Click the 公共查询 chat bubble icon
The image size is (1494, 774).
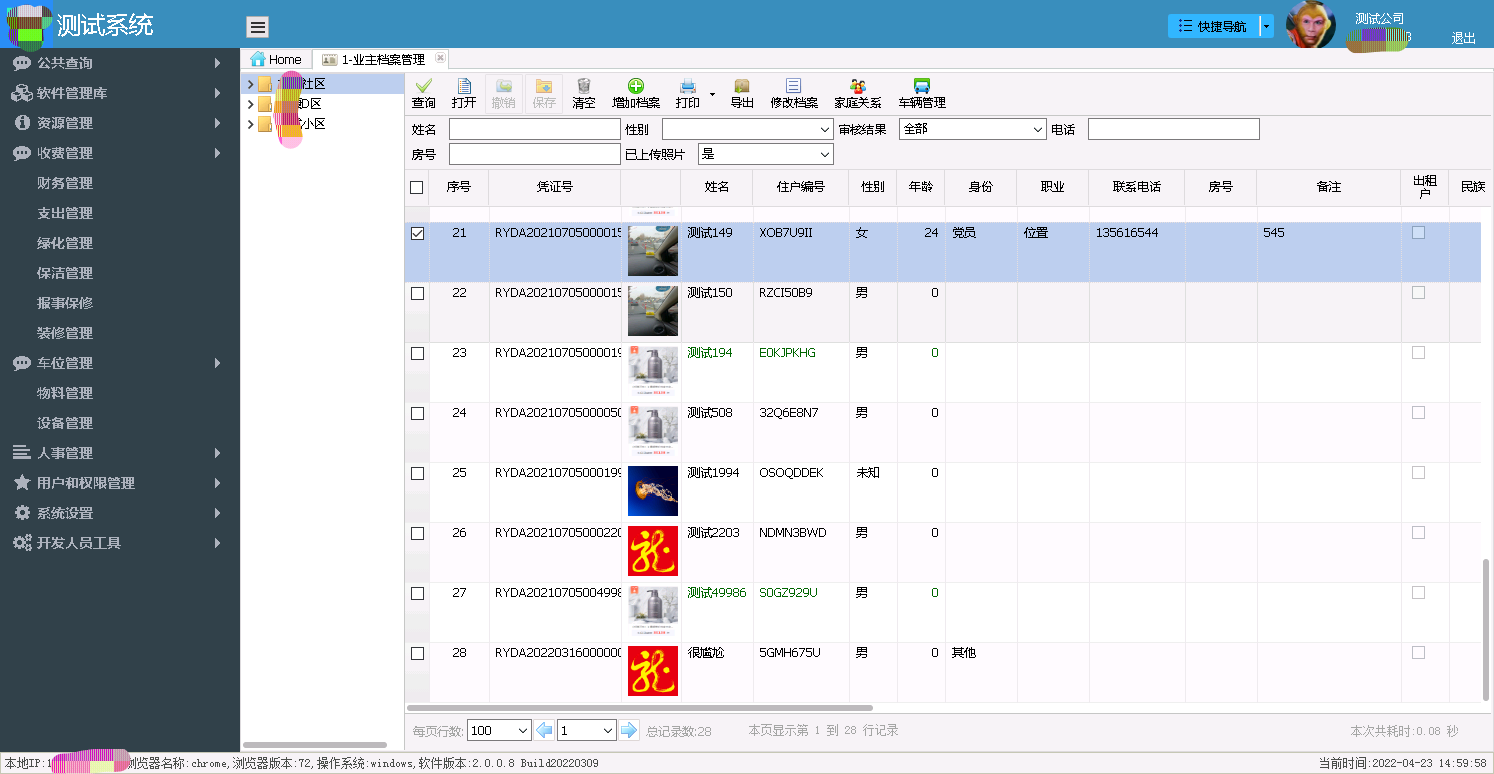tap(22, 63)
